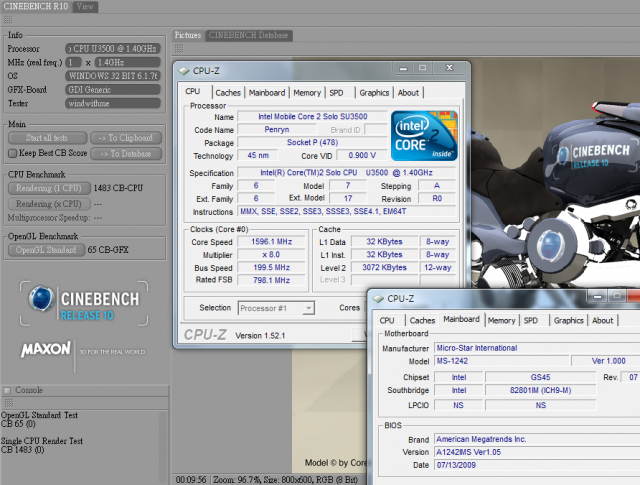This screenshot has height=485, width=640.
Task: Select the CPU tab in the rear CPU-Z window
Action: pyautogui.click(x=193, y=91)
